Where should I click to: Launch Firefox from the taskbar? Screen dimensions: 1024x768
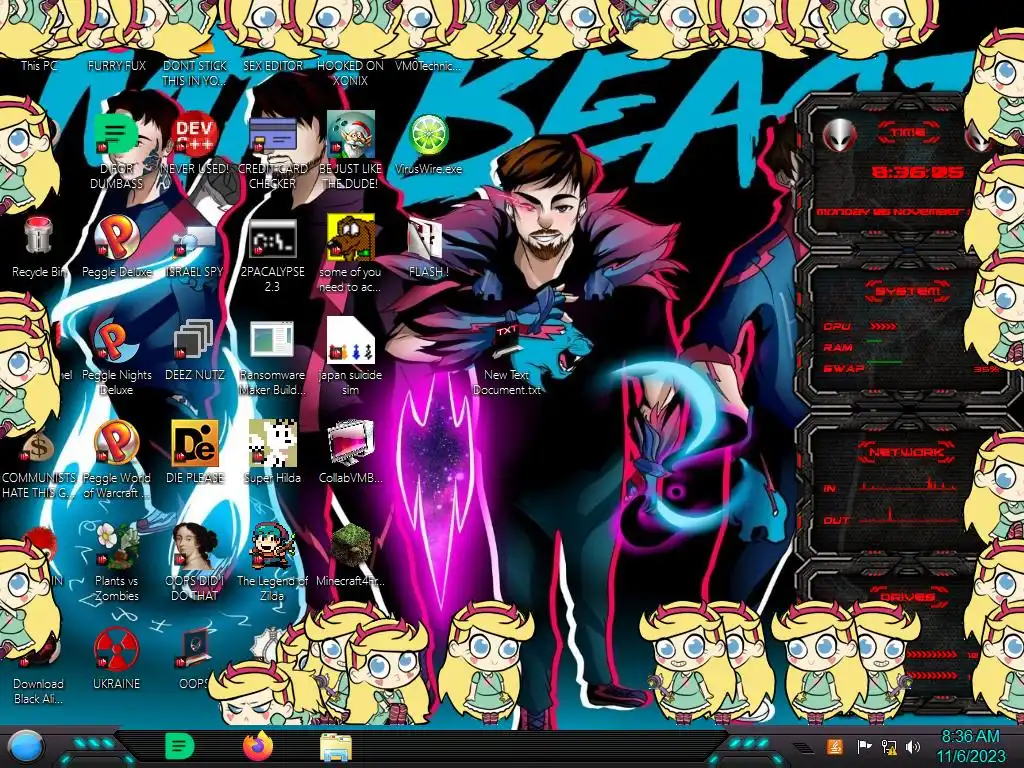tap(257, 746)
